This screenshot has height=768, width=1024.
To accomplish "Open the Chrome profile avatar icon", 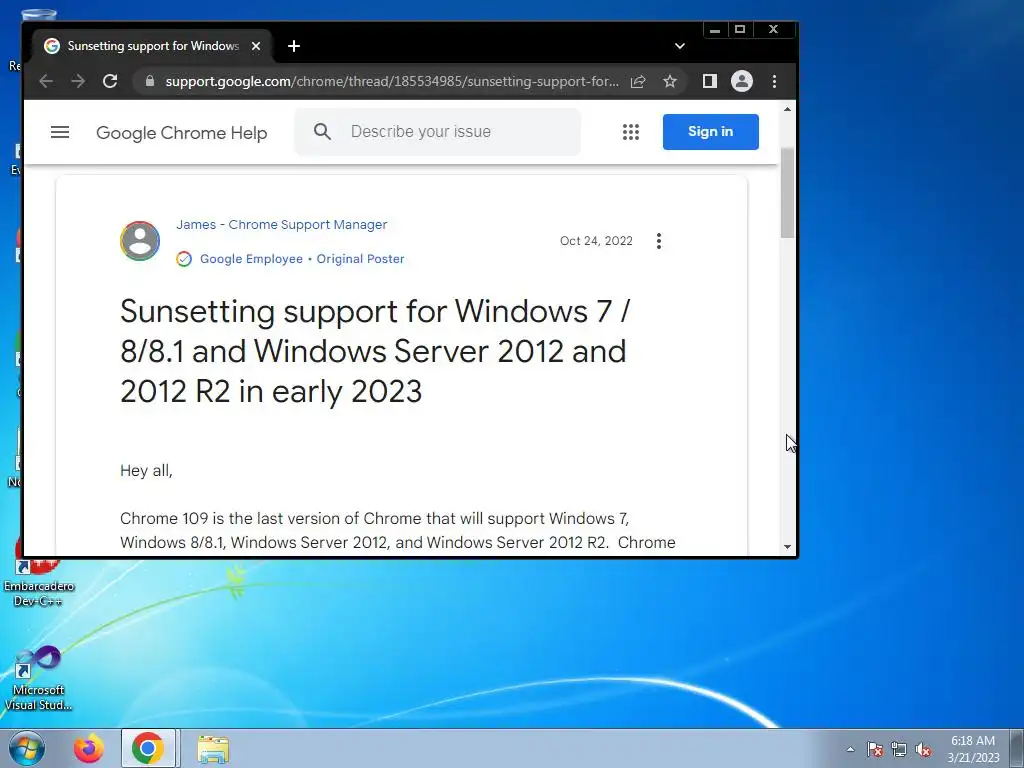I will pos(742,81).
